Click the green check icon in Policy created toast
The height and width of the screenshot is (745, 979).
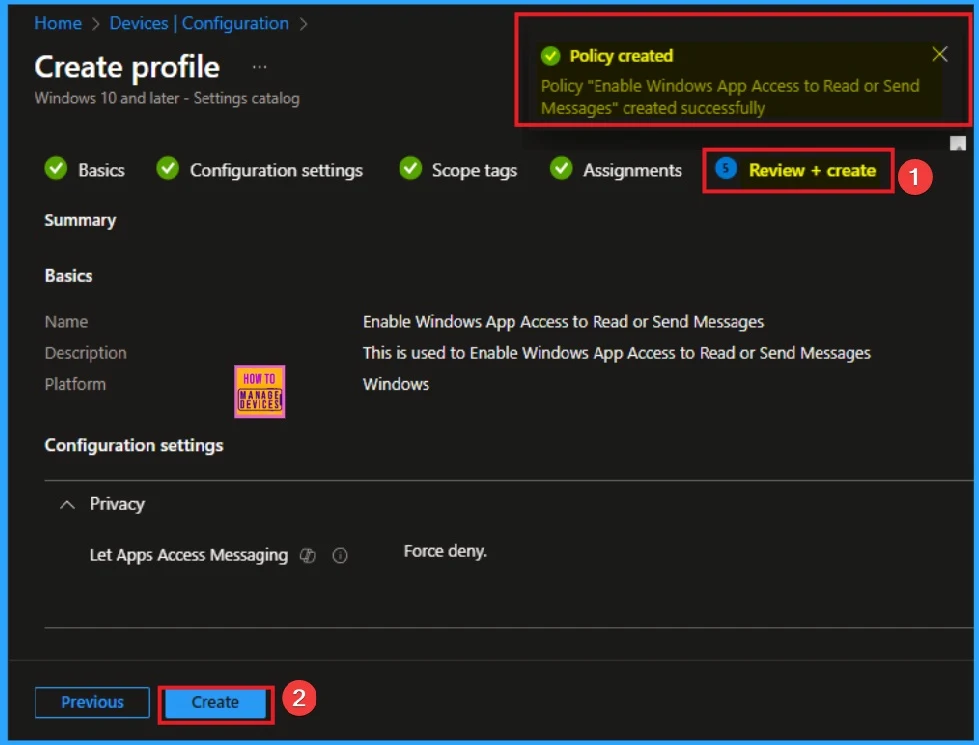(549, 56)
